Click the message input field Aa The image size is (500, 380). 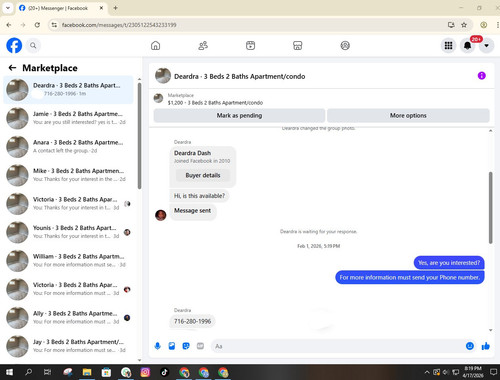point(338,346)
